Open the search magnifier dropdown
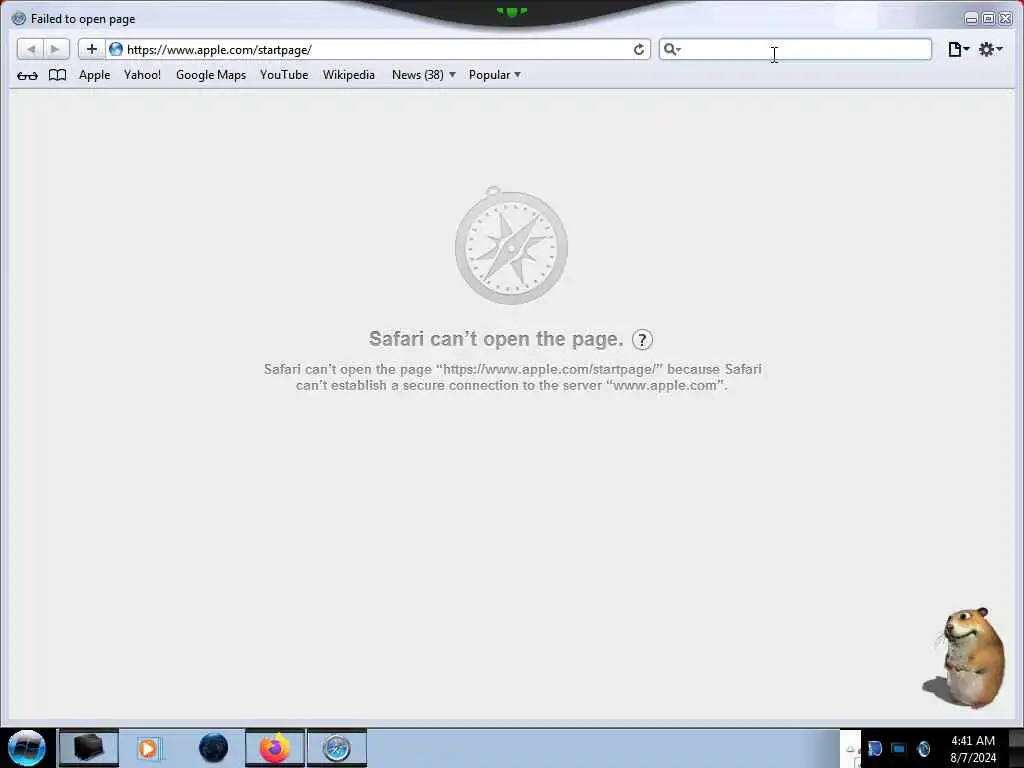Screen dimensions: 1024x768 click(672, 49)
